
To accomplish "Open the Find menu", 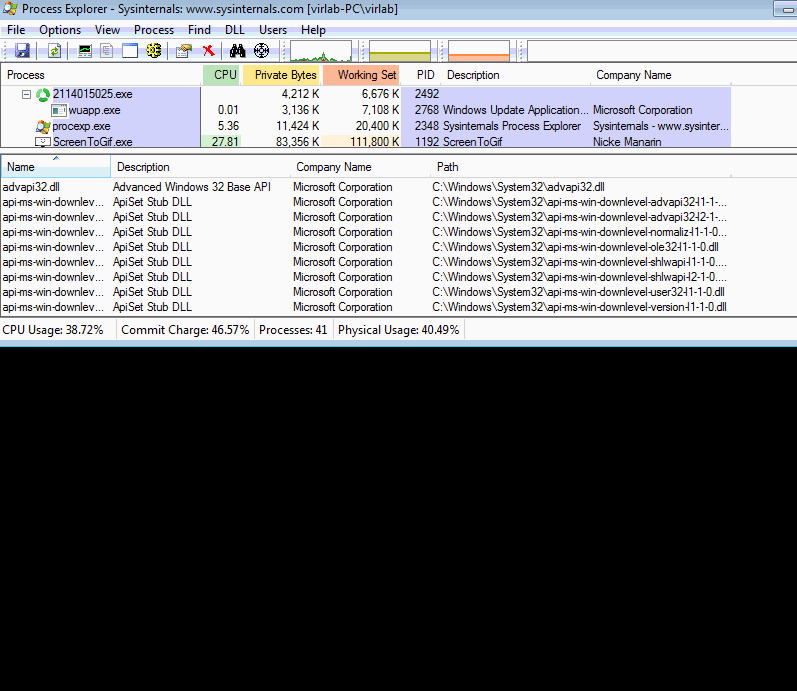I will pos(199,30).
